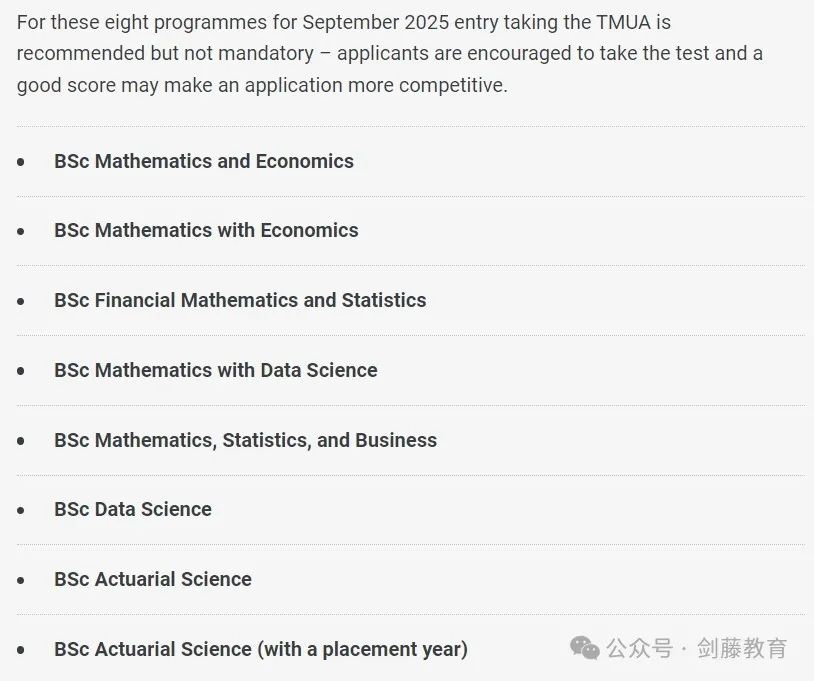Click the bullet before BSc Mathematics and Economics

coord(21,162)
